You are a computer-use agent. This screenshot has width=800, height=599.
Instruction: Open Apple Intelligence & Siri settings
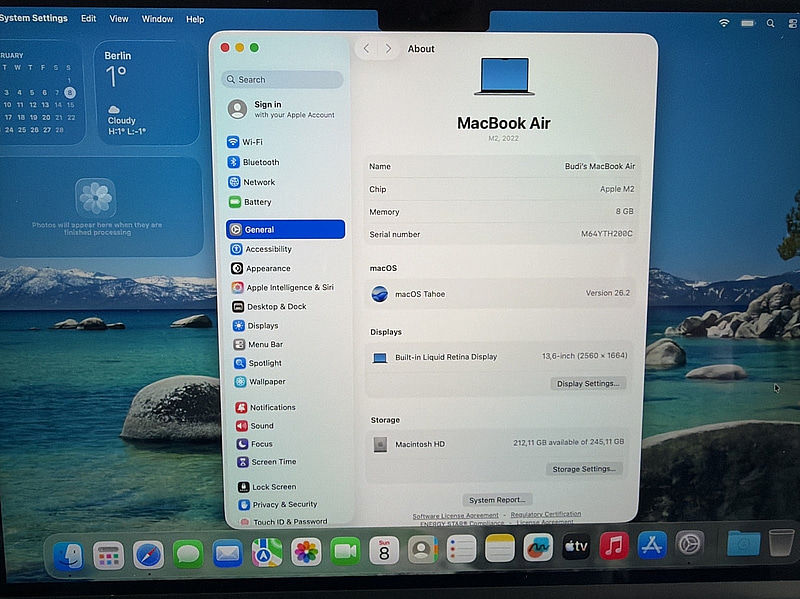coord(289,287)
